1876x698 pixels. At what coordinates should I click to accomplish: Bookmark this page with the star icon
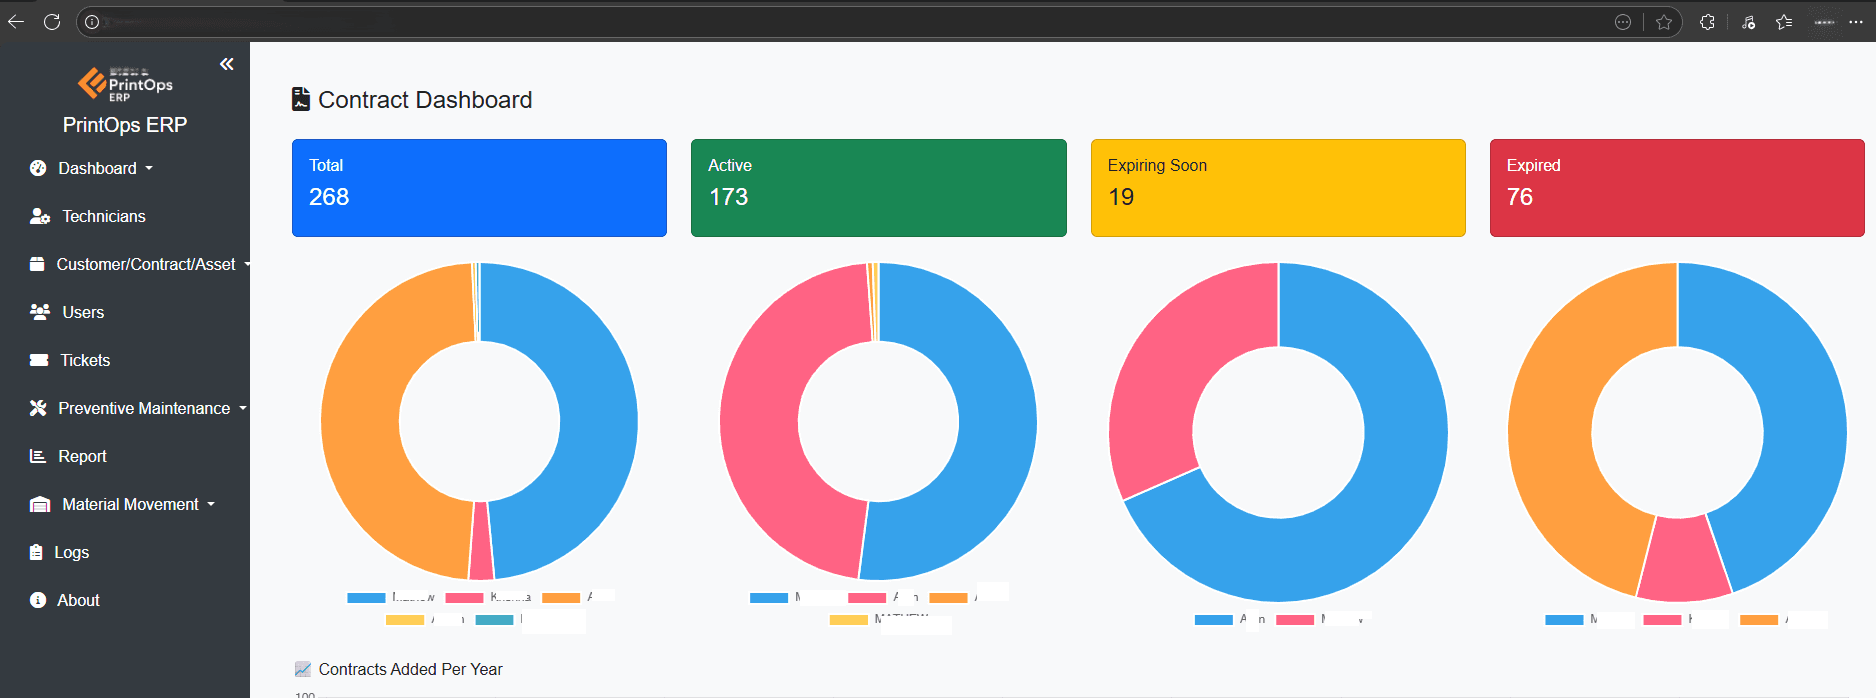tap(1664, 22)
